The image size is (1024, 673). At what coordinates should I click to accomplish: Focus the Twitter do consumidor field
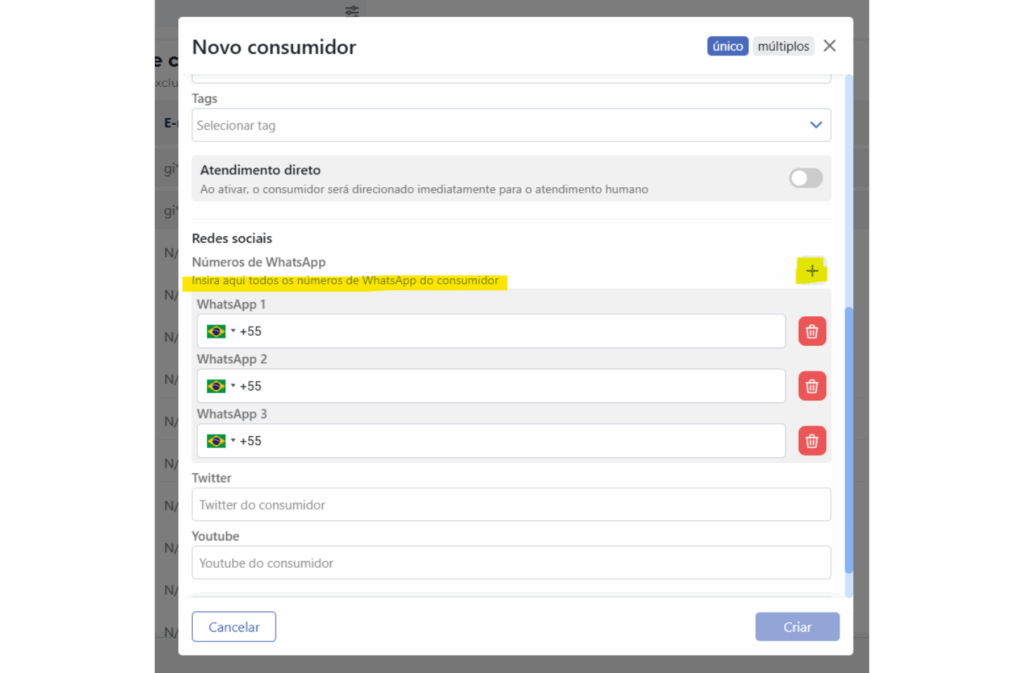(511, 505)
